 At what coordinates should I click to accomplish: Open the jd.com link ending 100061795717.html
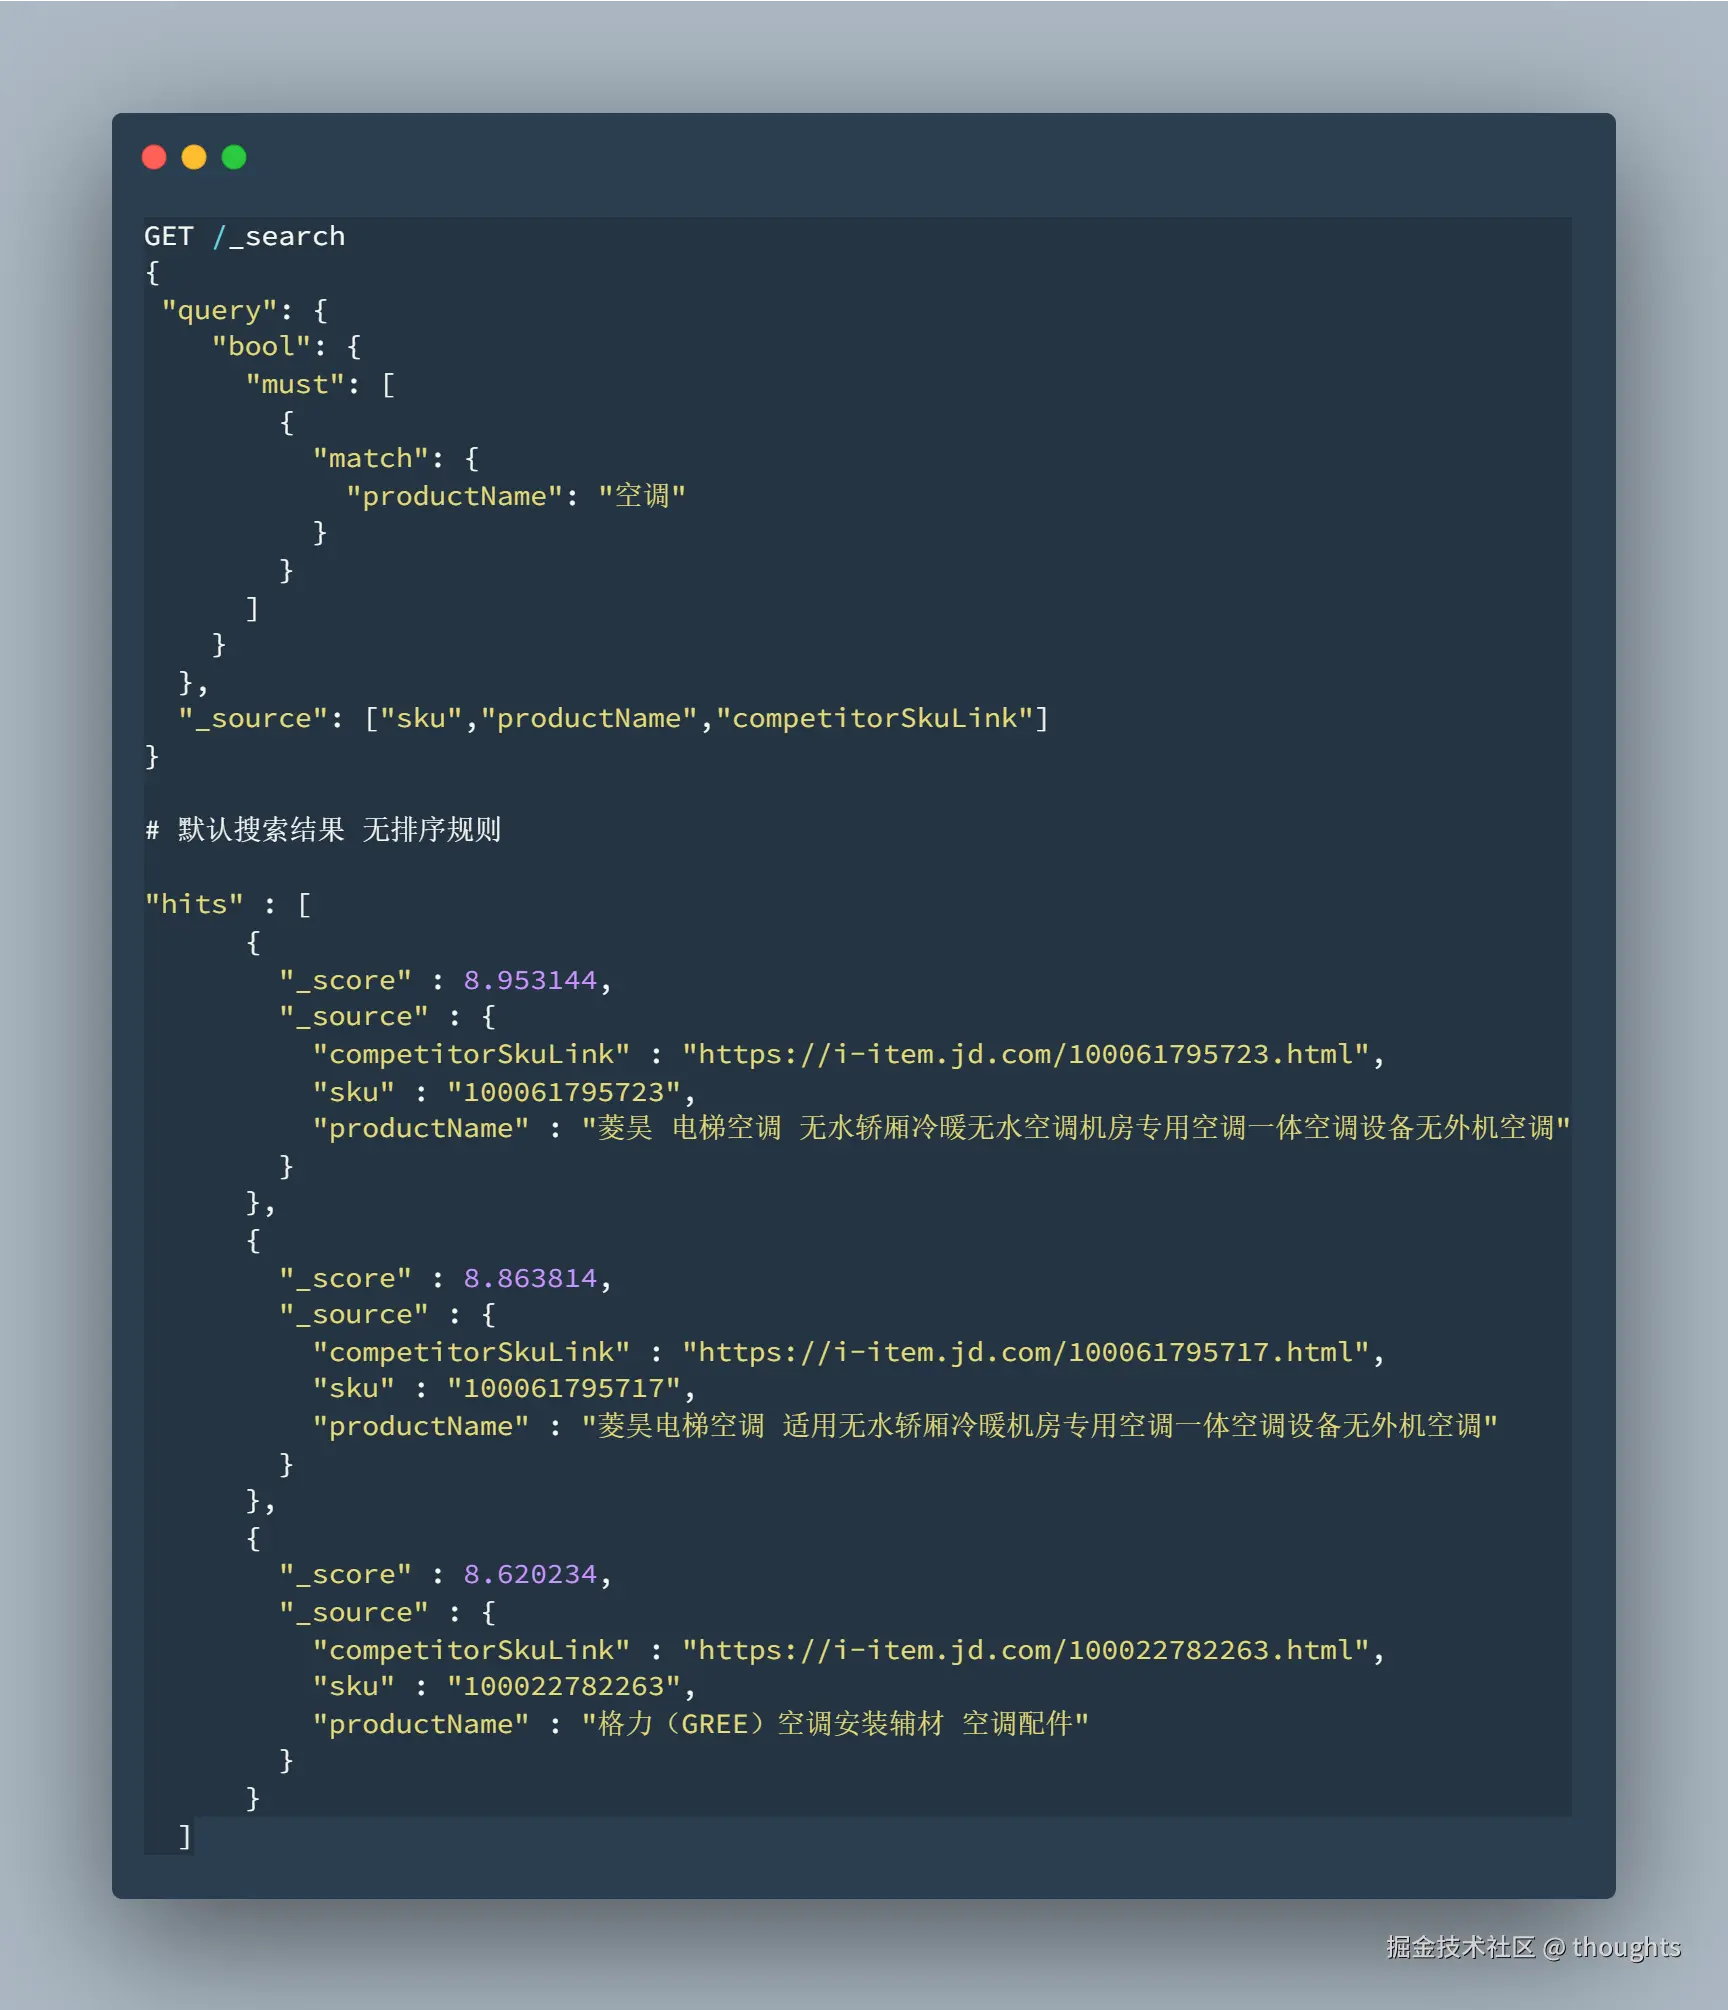click(1026, 1352)
